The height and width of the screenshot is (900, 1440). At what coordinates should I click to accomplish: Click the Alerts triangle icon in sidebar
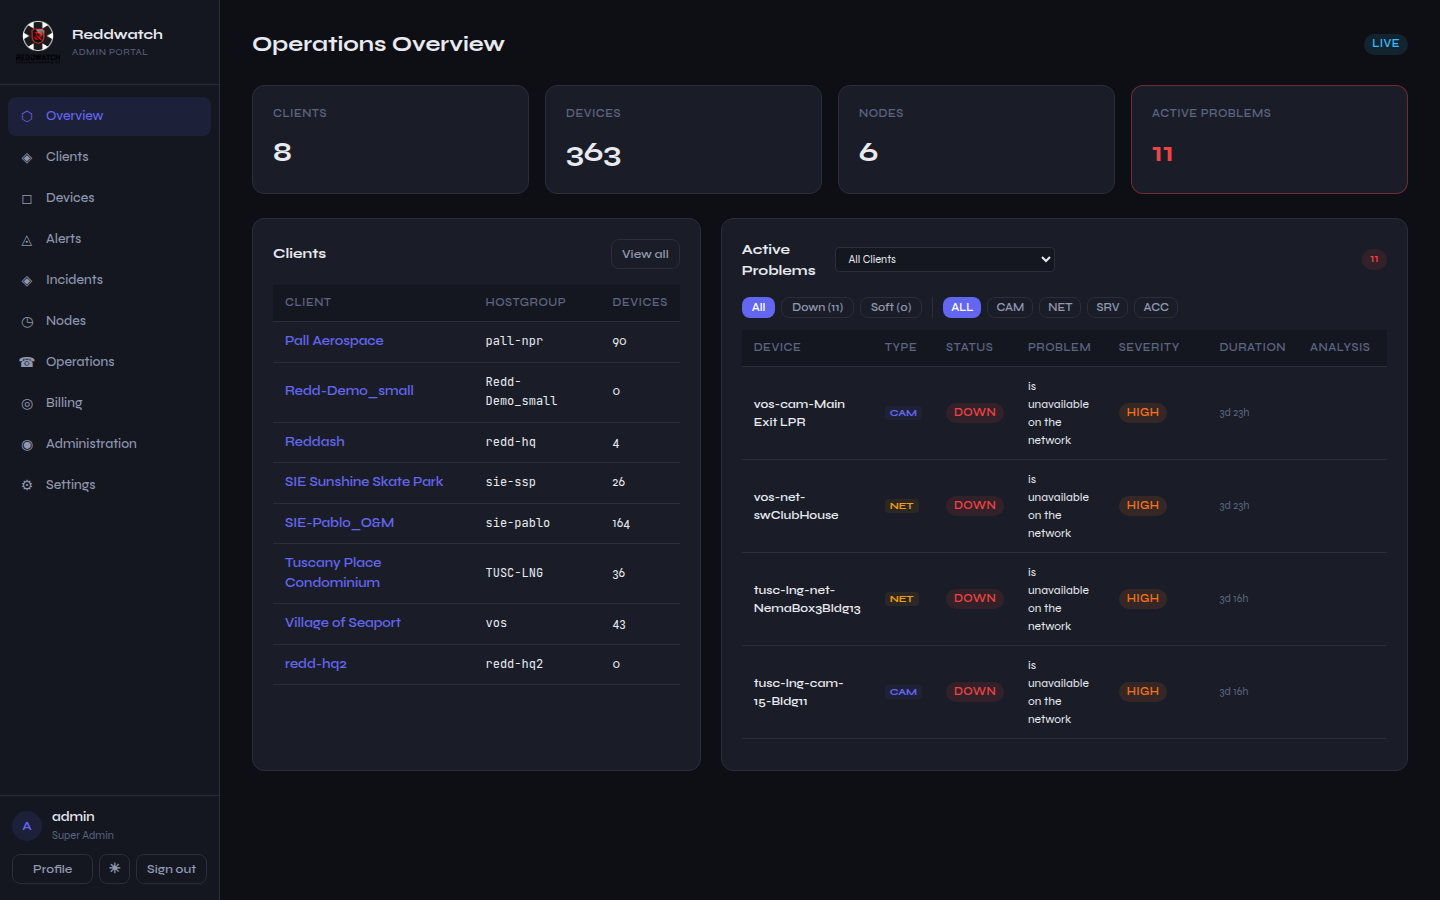(27, 239)
